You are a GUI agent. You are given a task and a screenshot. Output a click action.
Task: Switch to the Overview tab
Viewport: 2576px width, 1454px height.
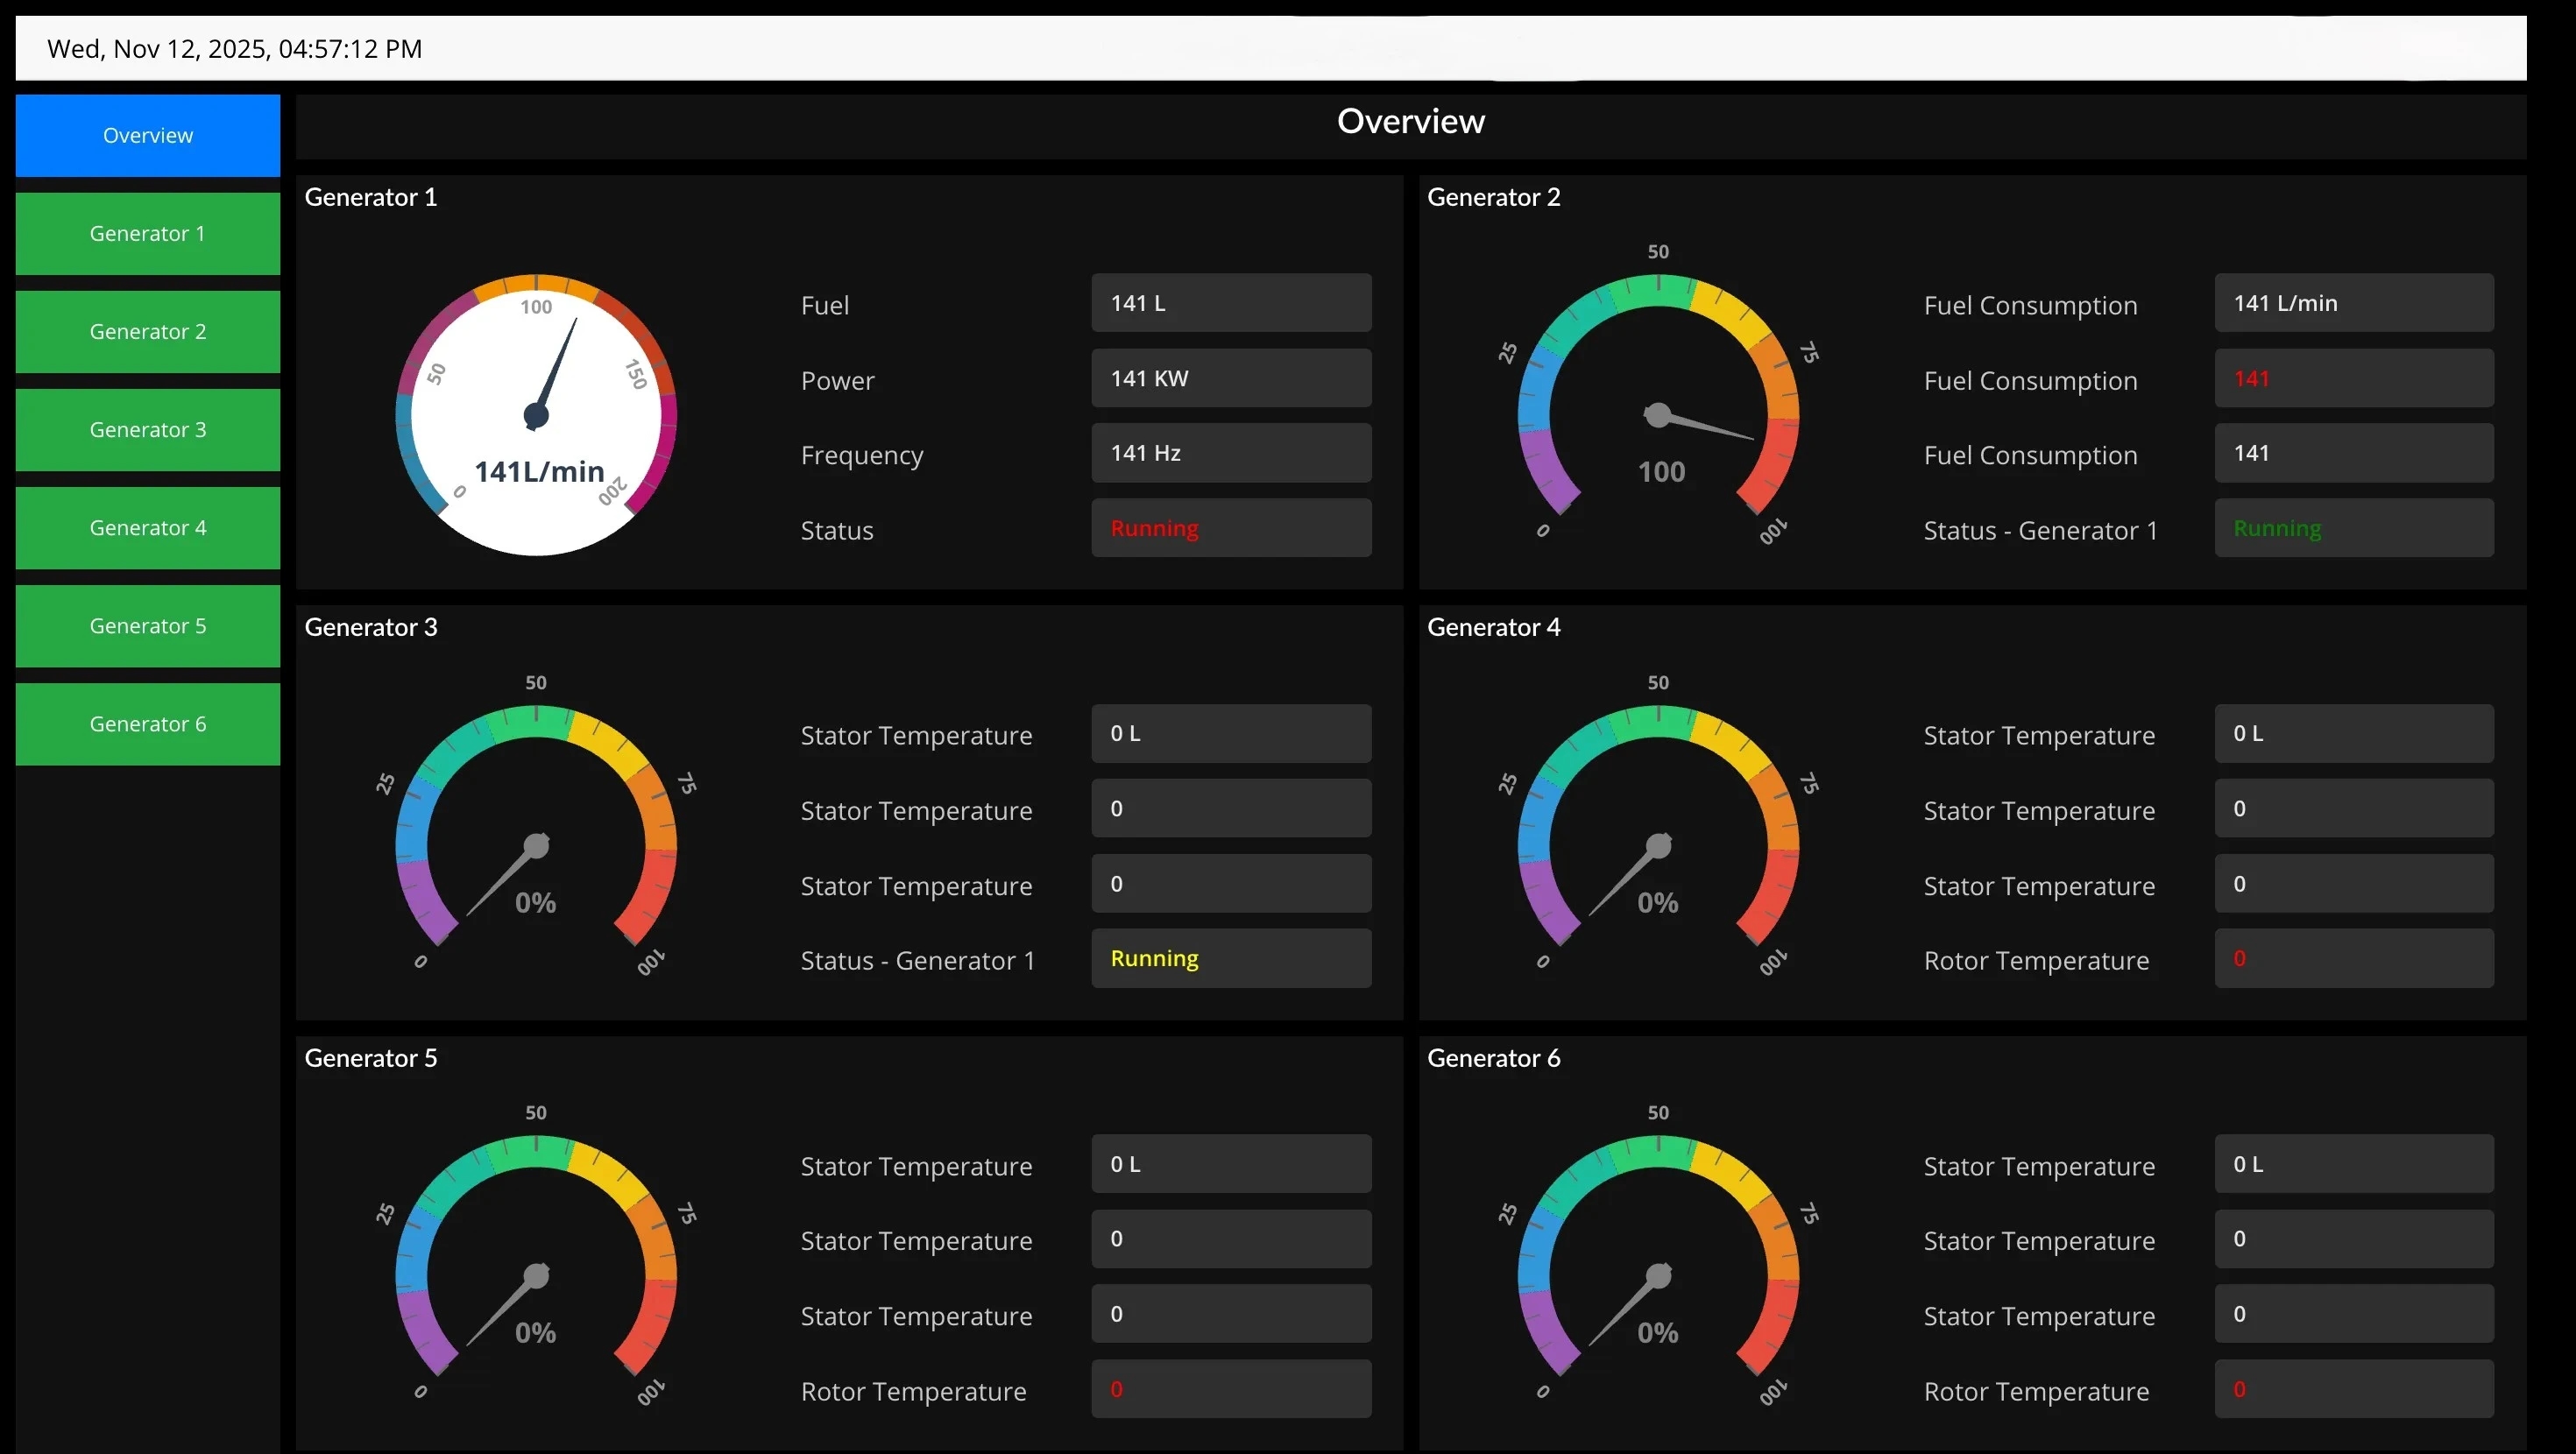tap(146, 135)
